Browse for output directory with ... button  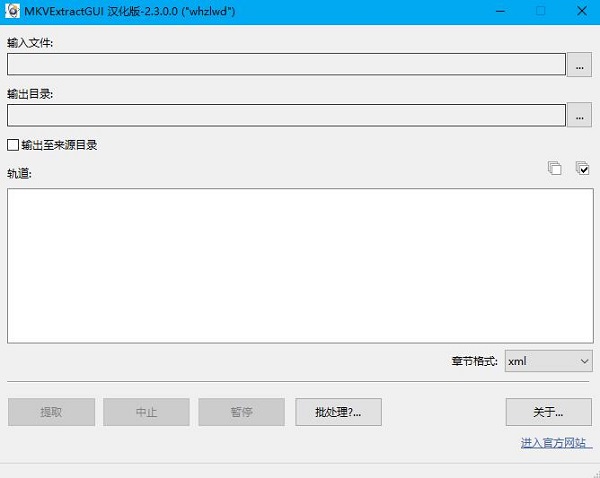[x=579, y=115]
